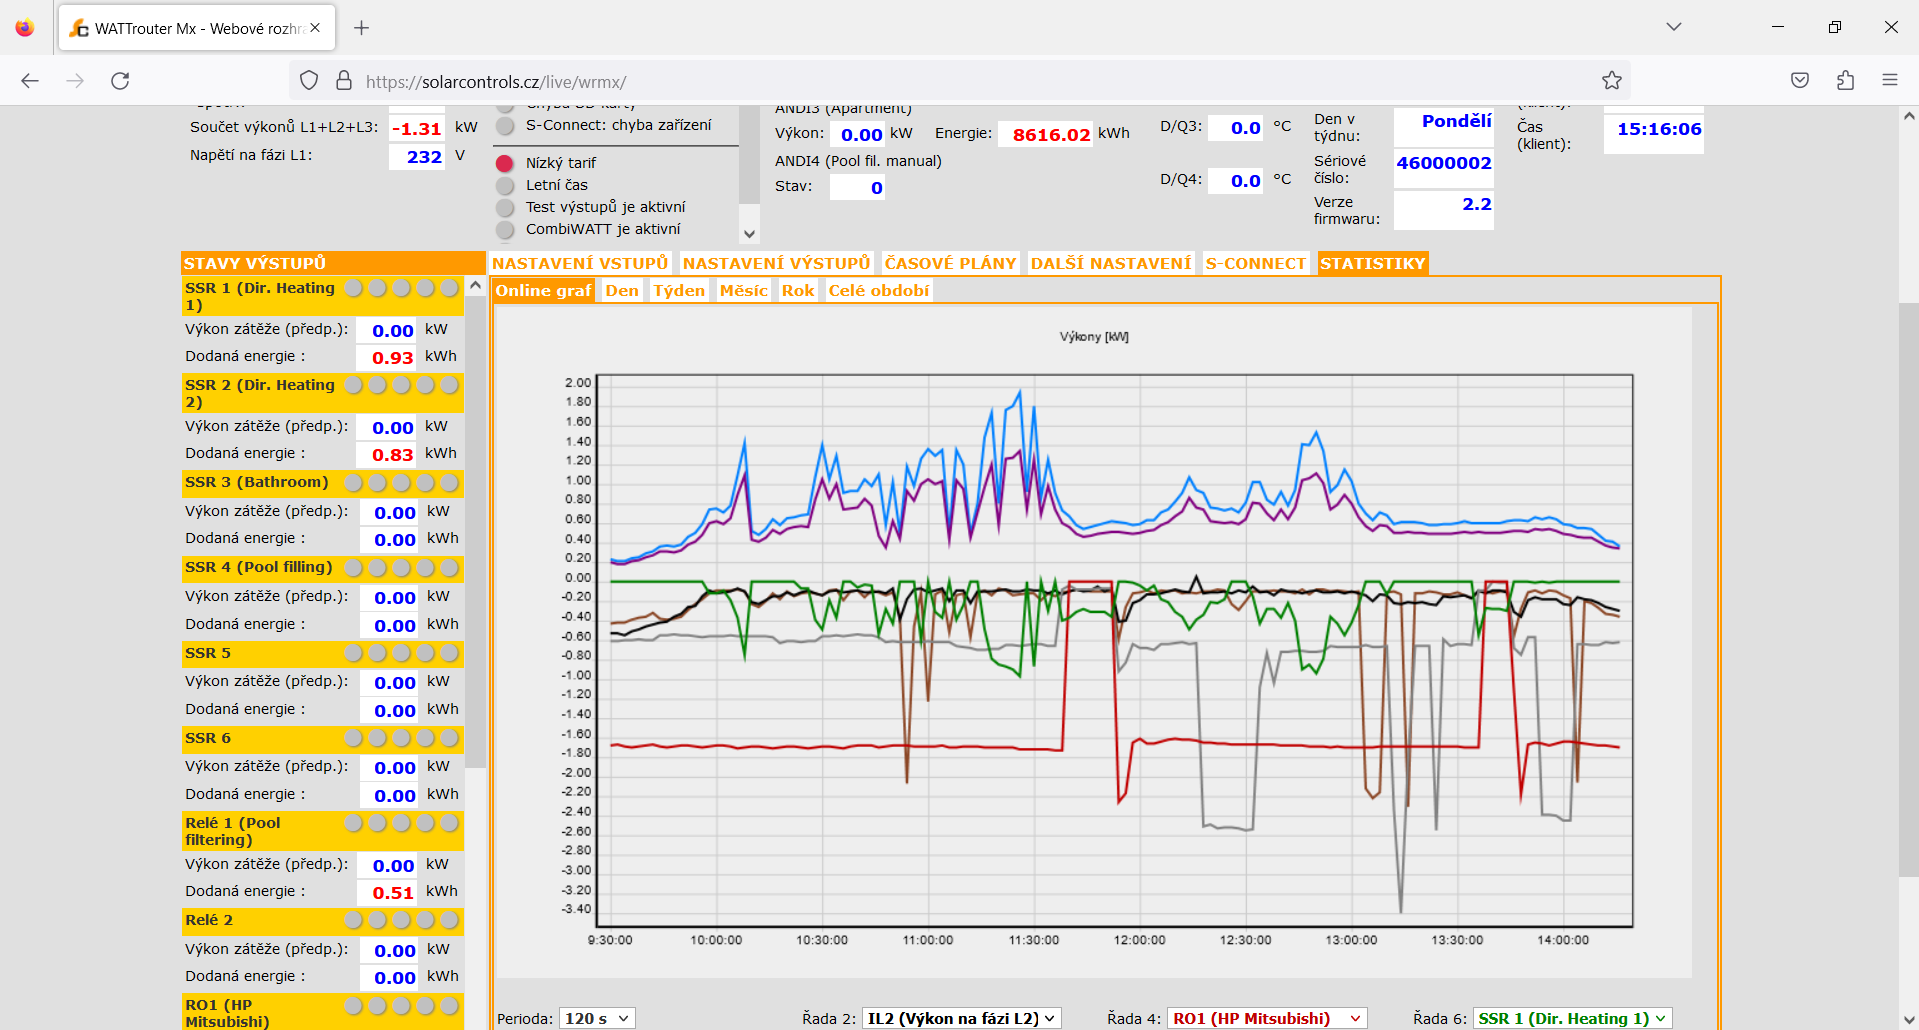The image size is (1919, 1030).
Task: Open the Perioda dropdown showing 120 s
Action: coord(596,1017)
